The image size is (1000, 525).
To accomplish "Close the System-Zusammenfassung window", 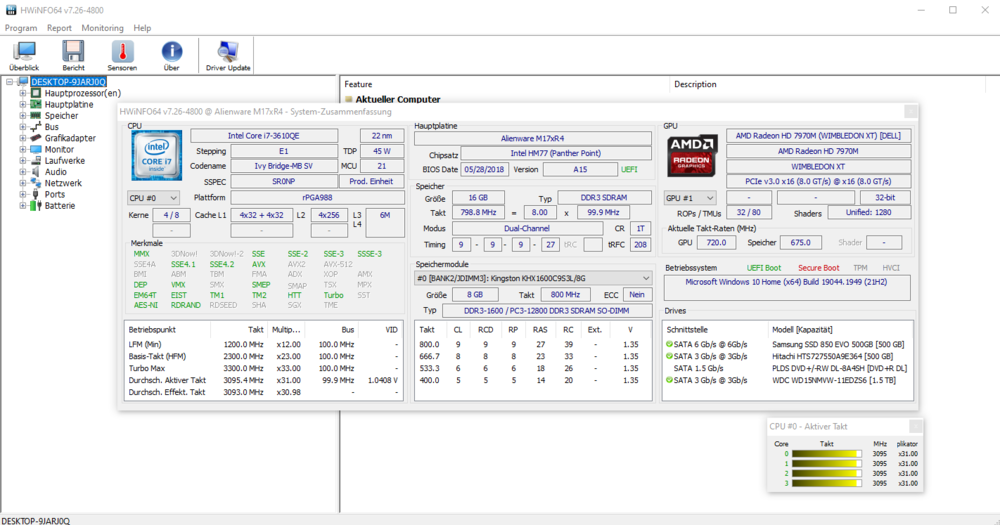I will click(910, 112).
